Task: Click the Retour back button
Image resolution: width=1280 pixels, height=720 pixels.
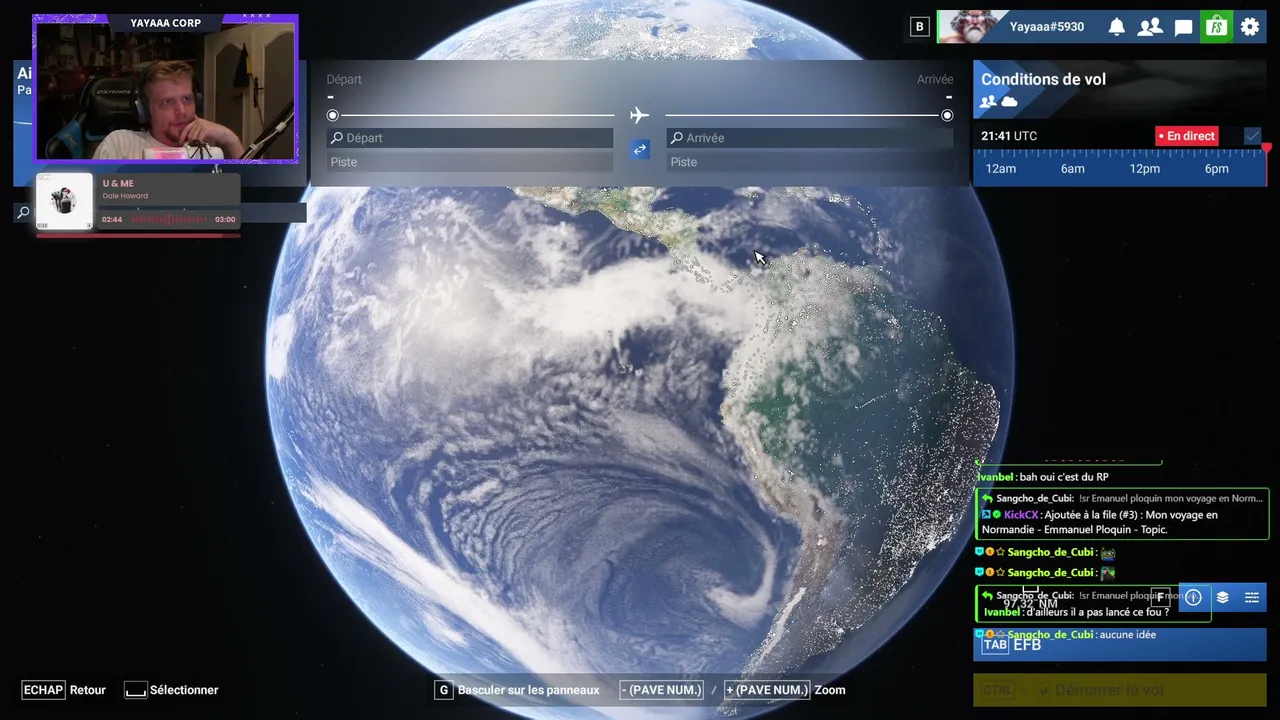Action: (64, 690)
